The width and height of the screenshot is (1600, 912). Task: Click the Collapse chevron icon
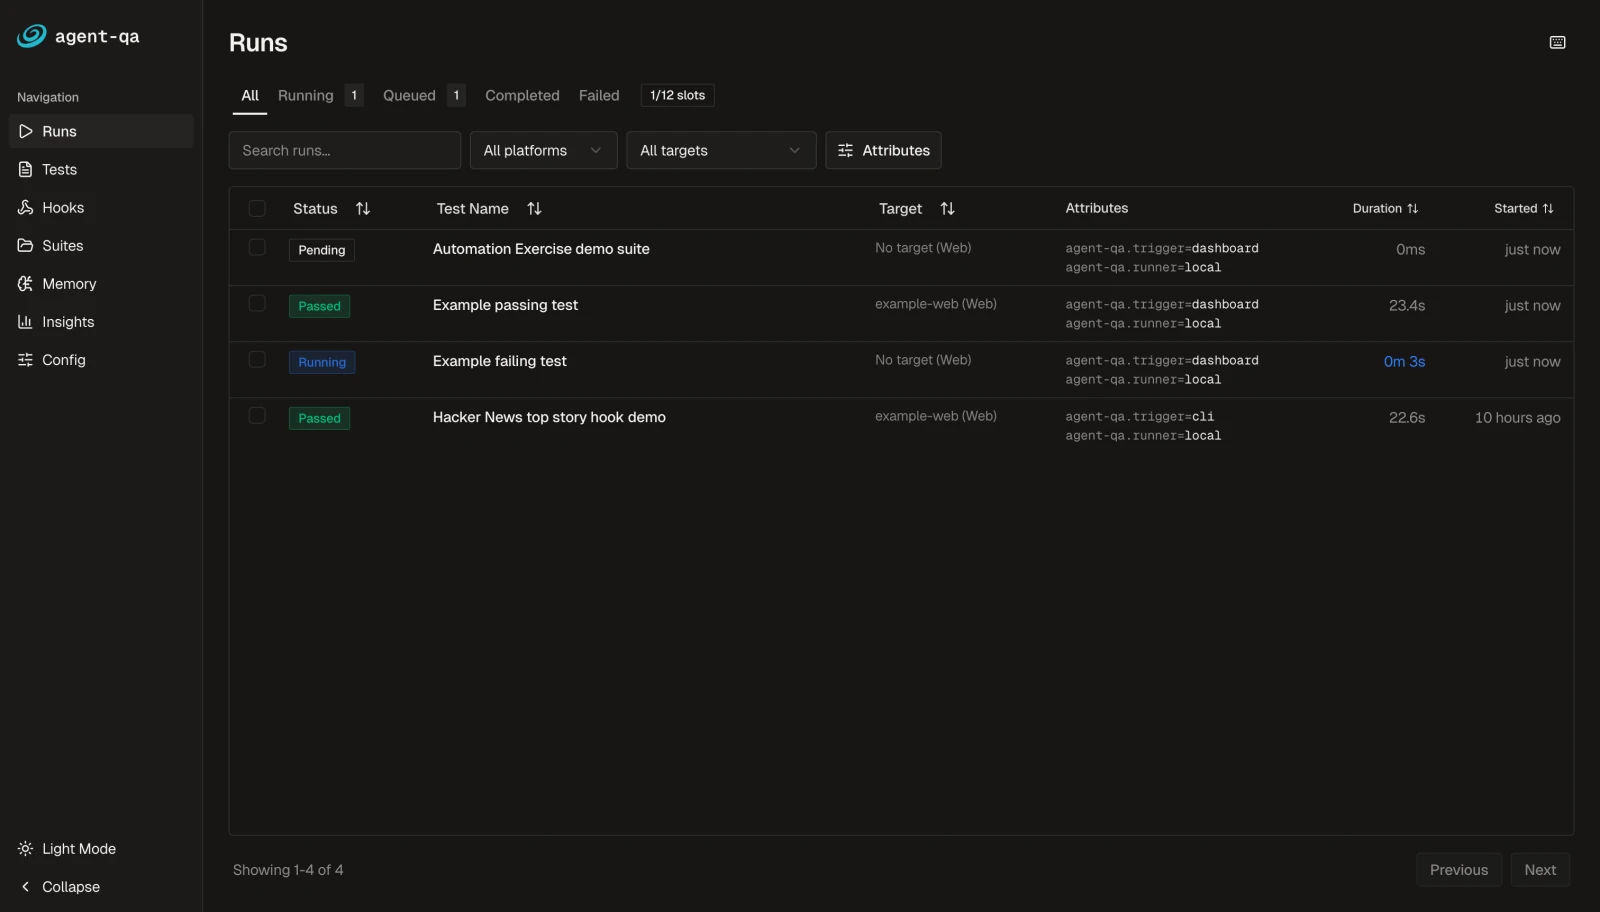click(x=26, y=886)
